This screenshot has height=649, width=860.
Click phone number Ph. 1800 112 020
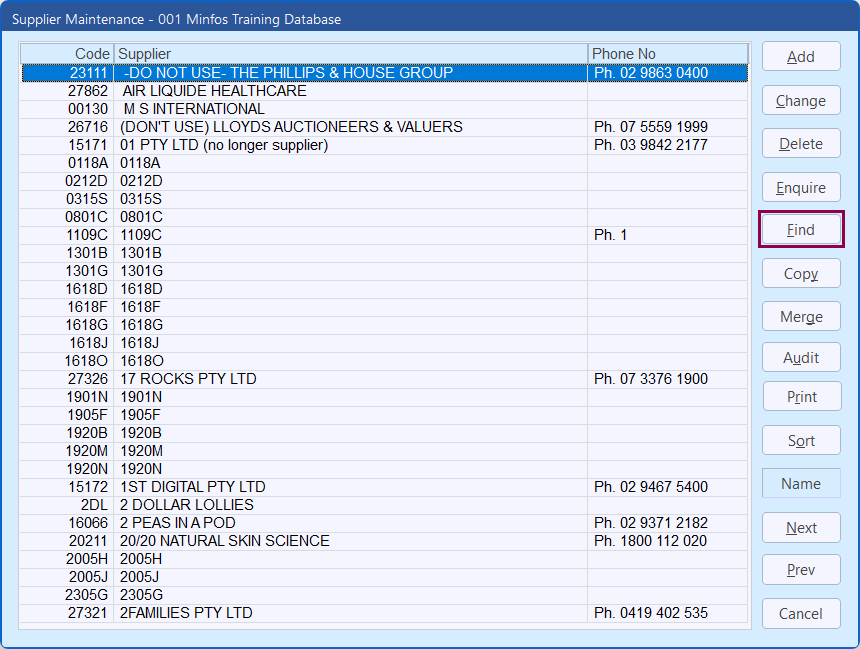tap(650, 541)
